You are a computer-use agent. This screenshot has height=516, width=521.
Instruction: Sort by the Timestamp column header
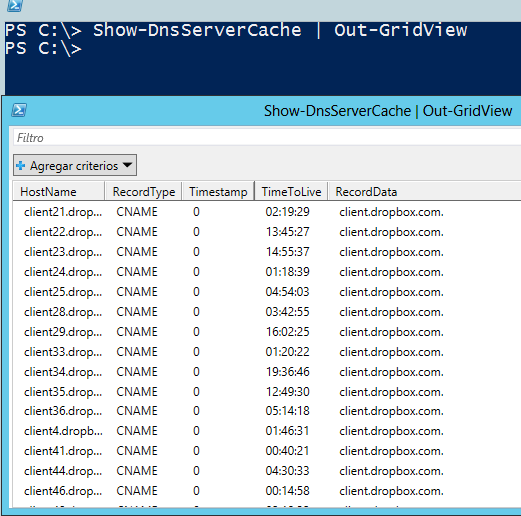(x=218, y=192)
